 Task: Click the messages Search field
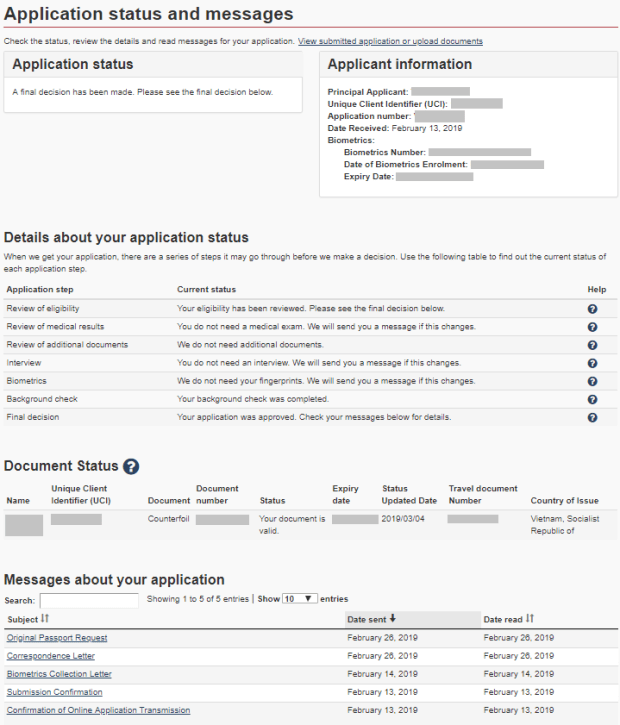(89, 601)
